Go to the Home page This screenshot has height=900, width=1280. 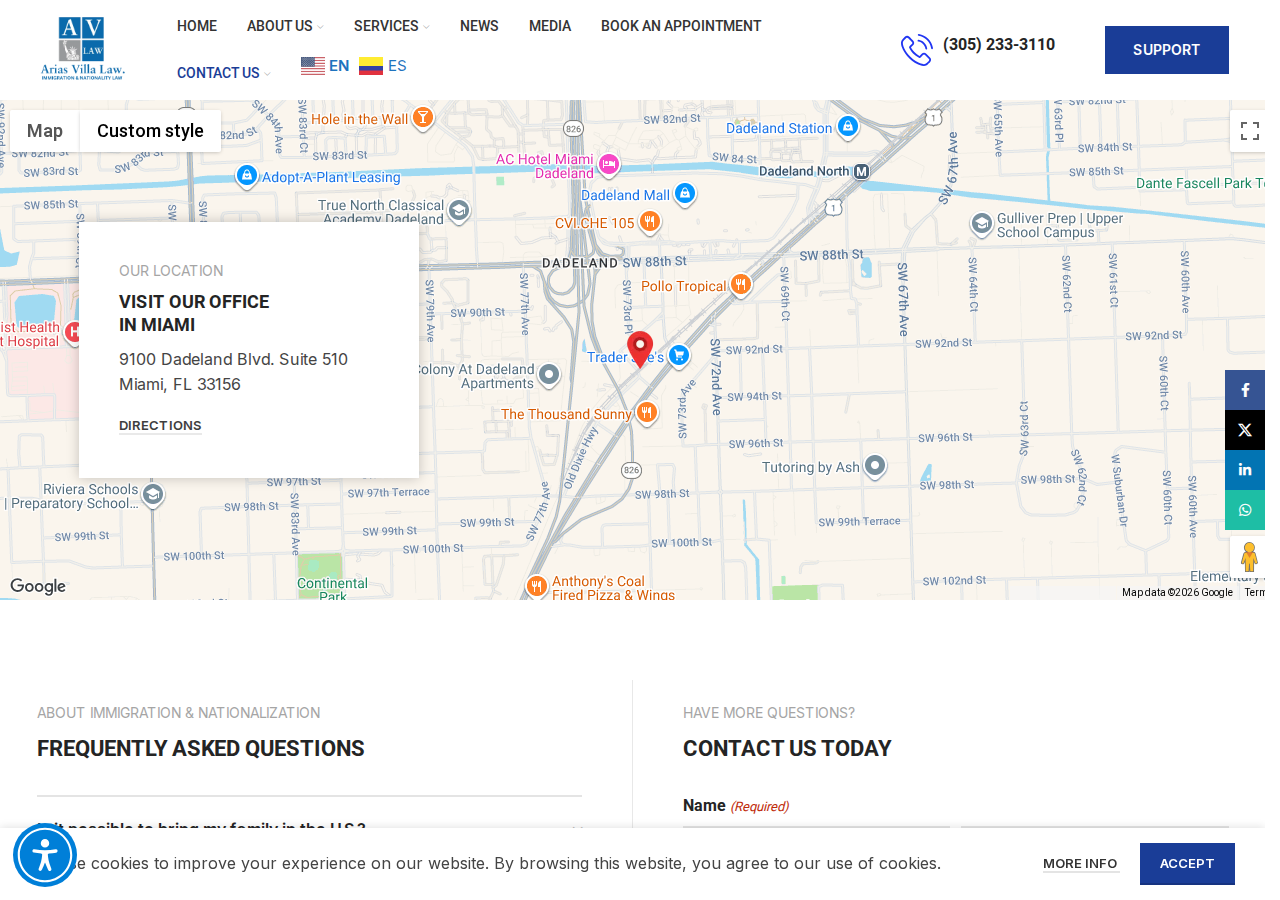tap(197, 26)
